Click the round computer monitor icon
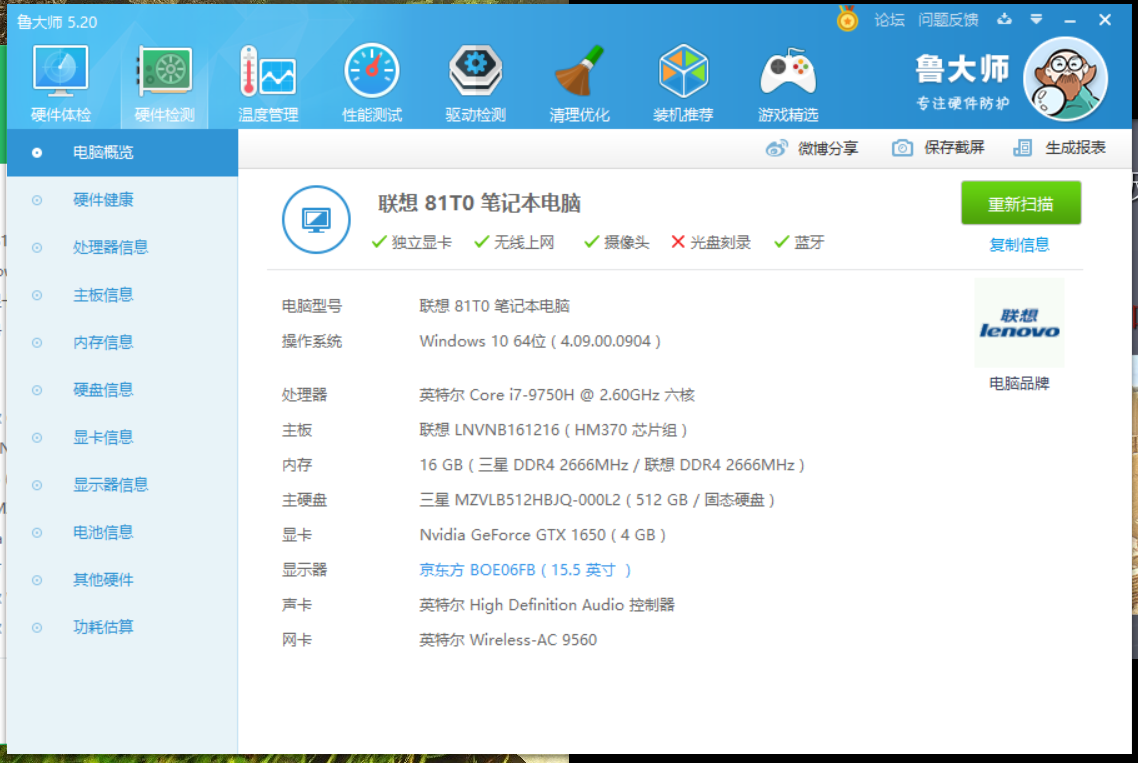The width and height of the screenshot is (1138, 763). point(316,219)
